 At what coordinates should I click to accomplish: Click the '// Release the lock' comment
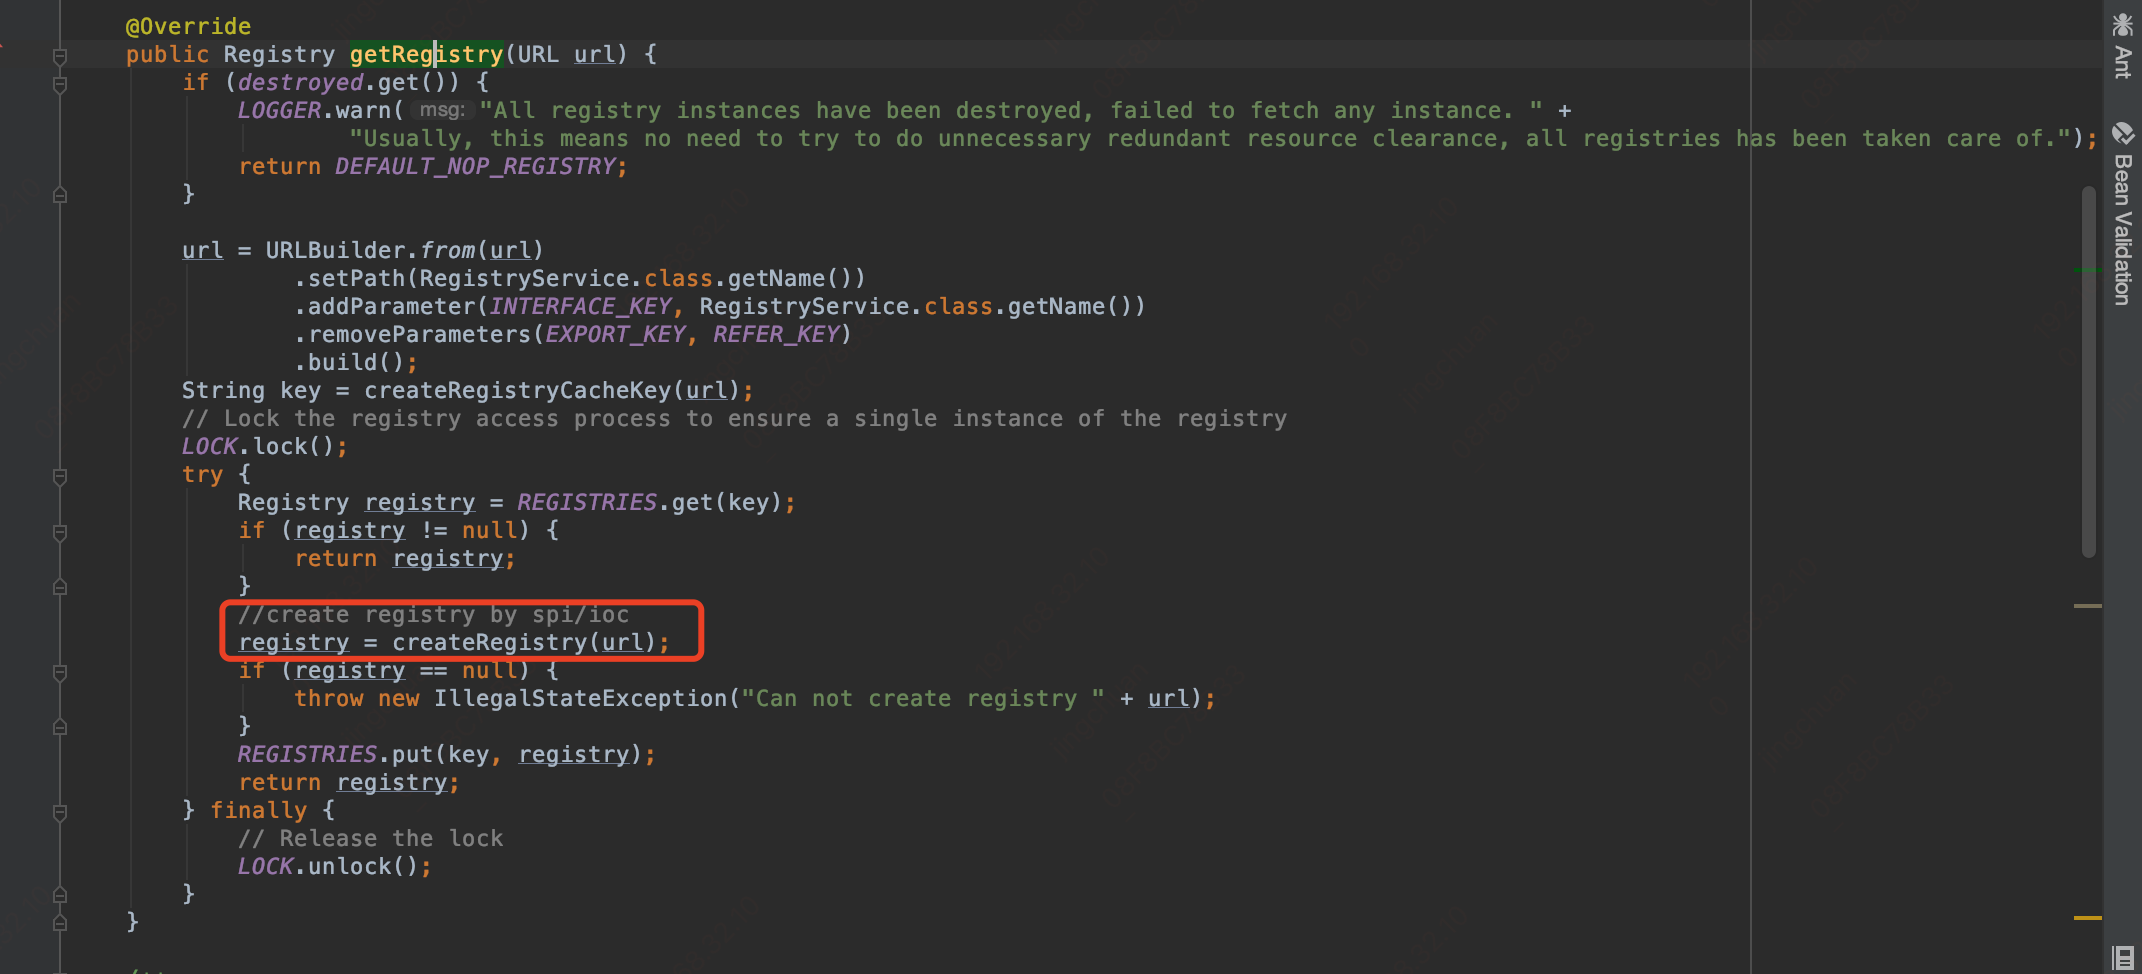370,838
